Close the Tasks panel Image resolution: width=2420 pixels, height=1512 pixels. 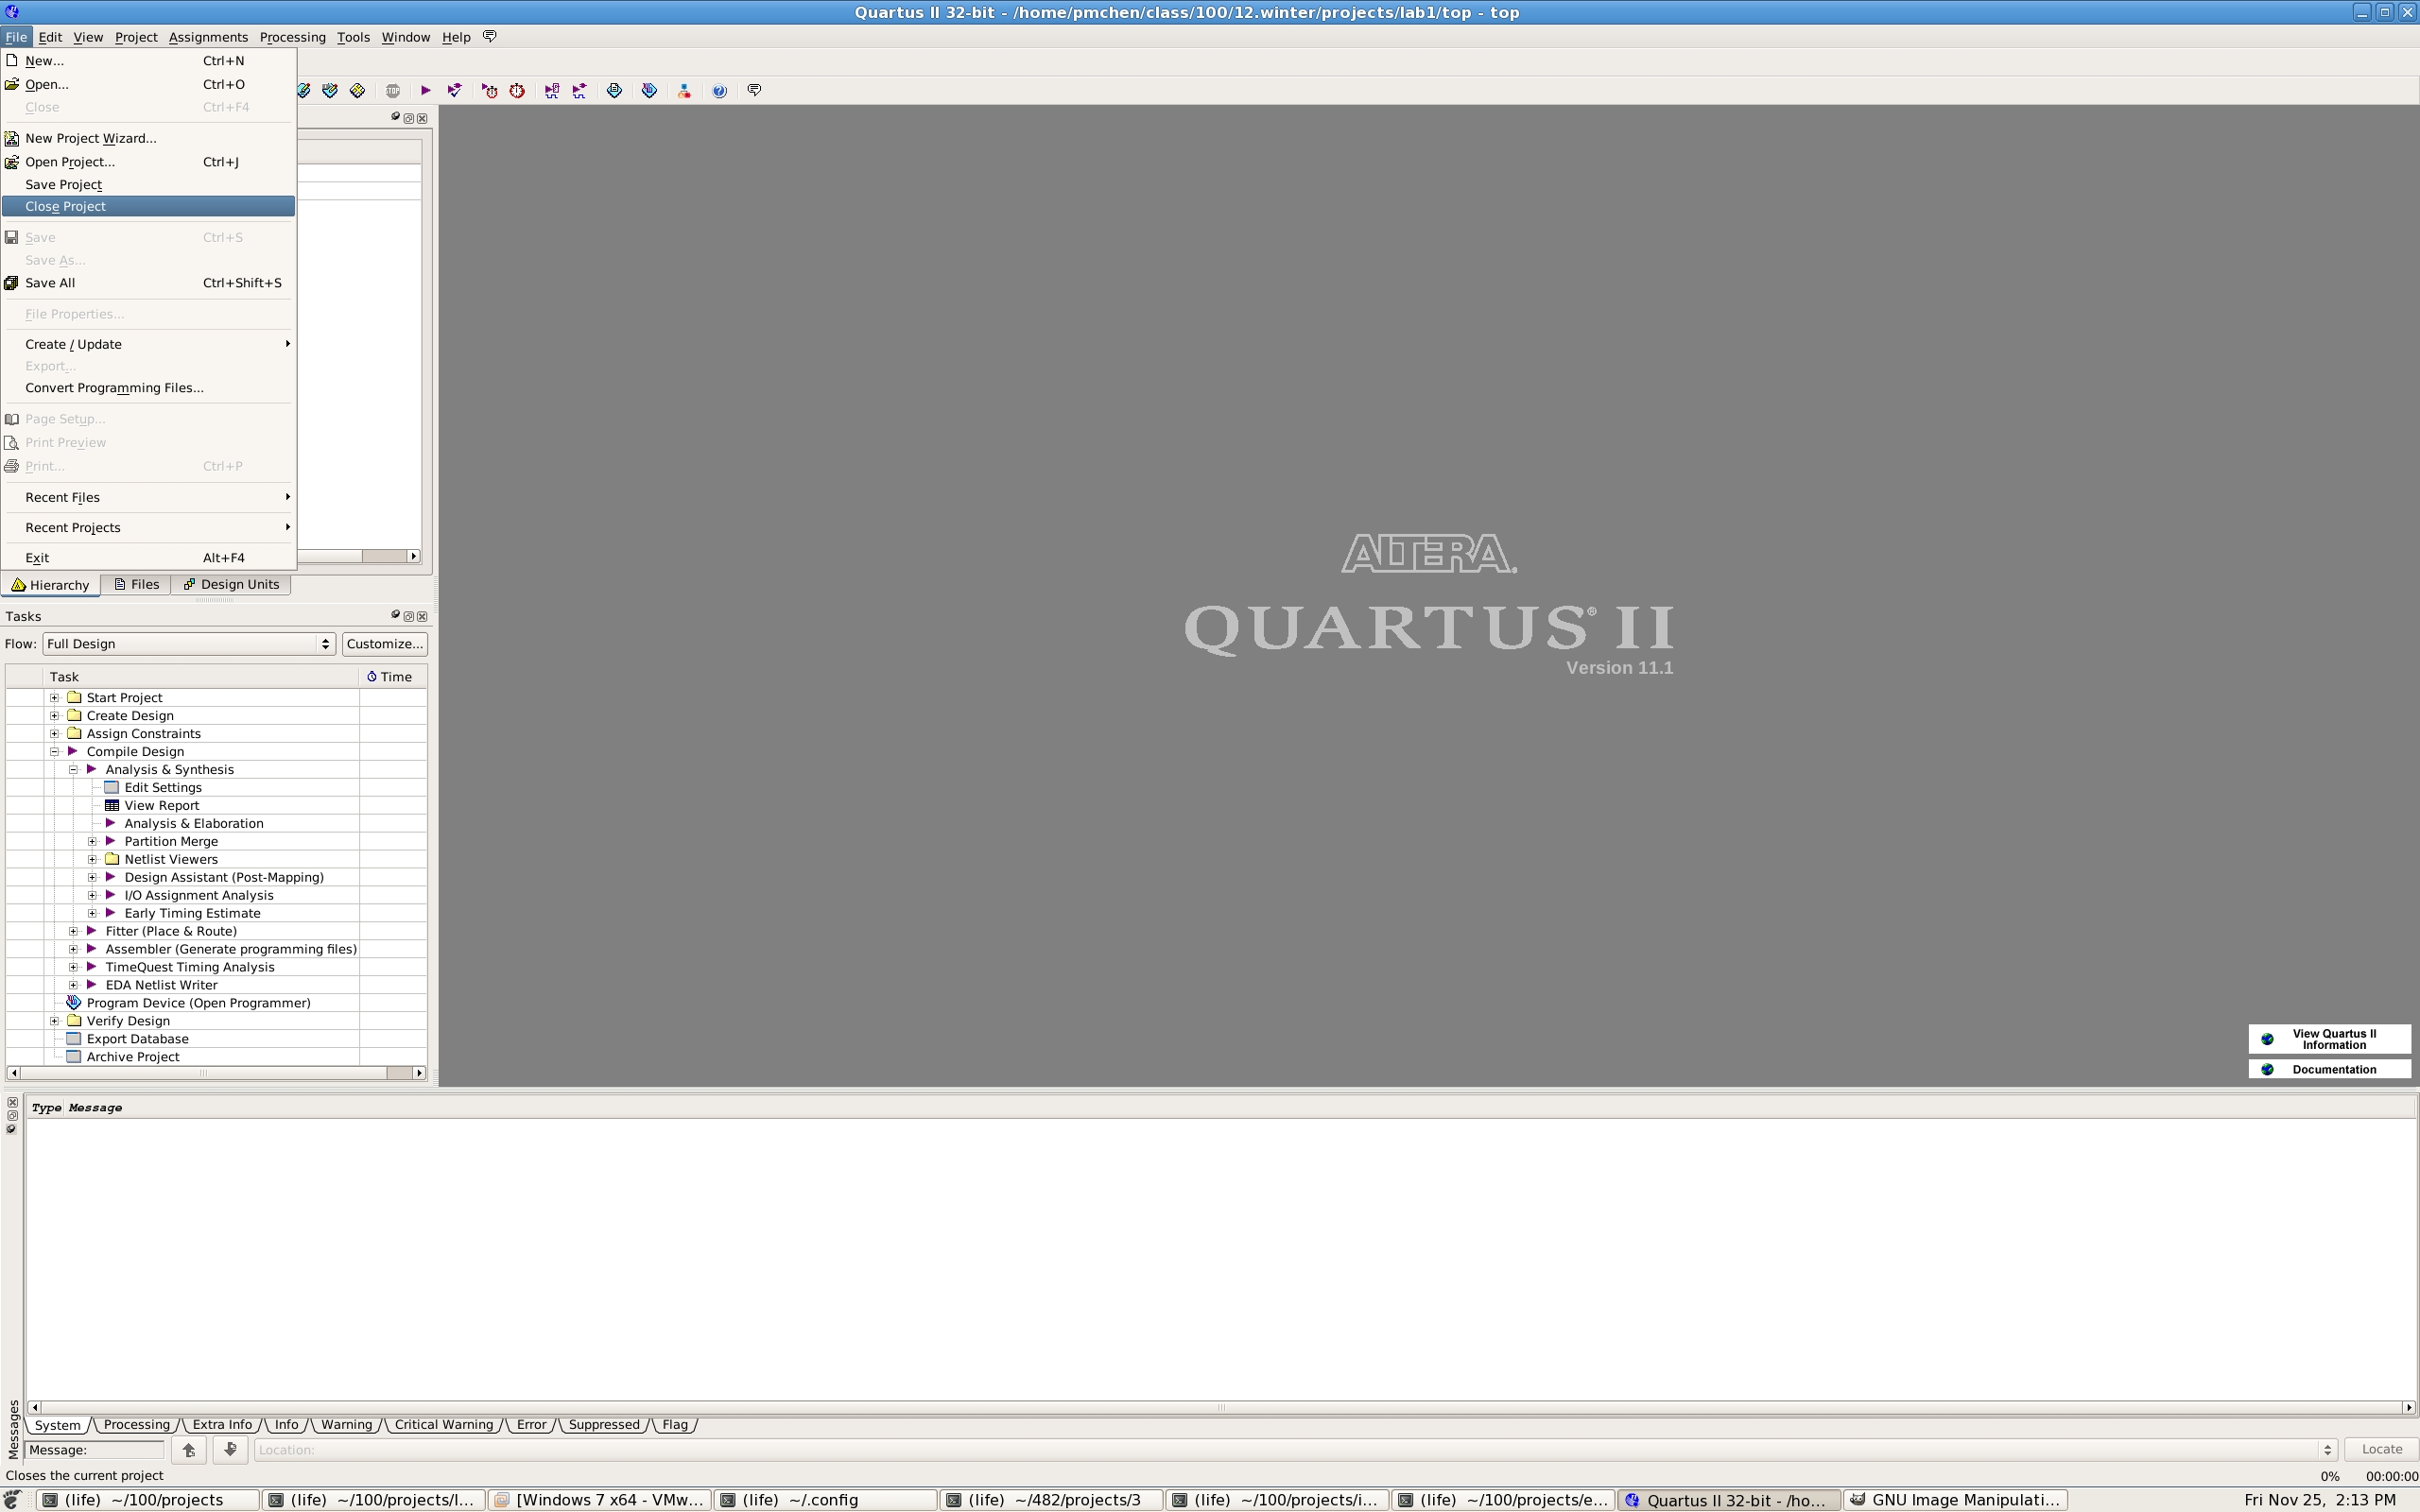(422, 616)
